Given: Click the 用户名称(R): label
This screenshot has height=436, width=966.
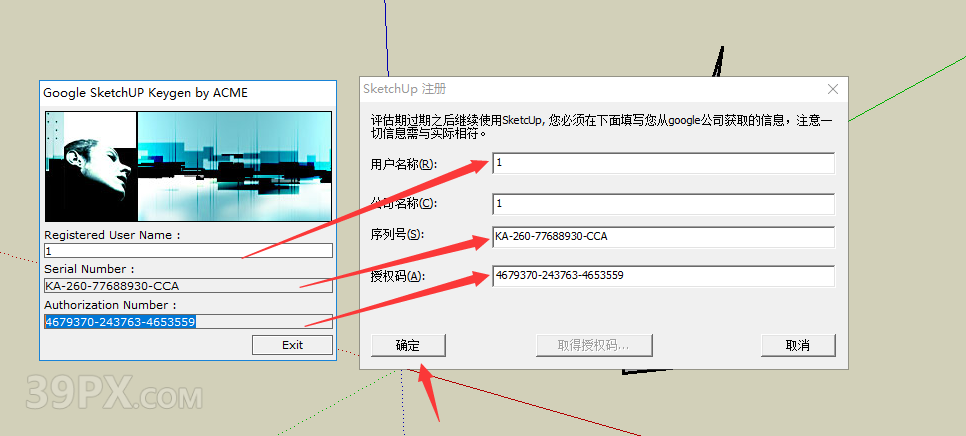Looking at the screenshot, I should (404, 164).
